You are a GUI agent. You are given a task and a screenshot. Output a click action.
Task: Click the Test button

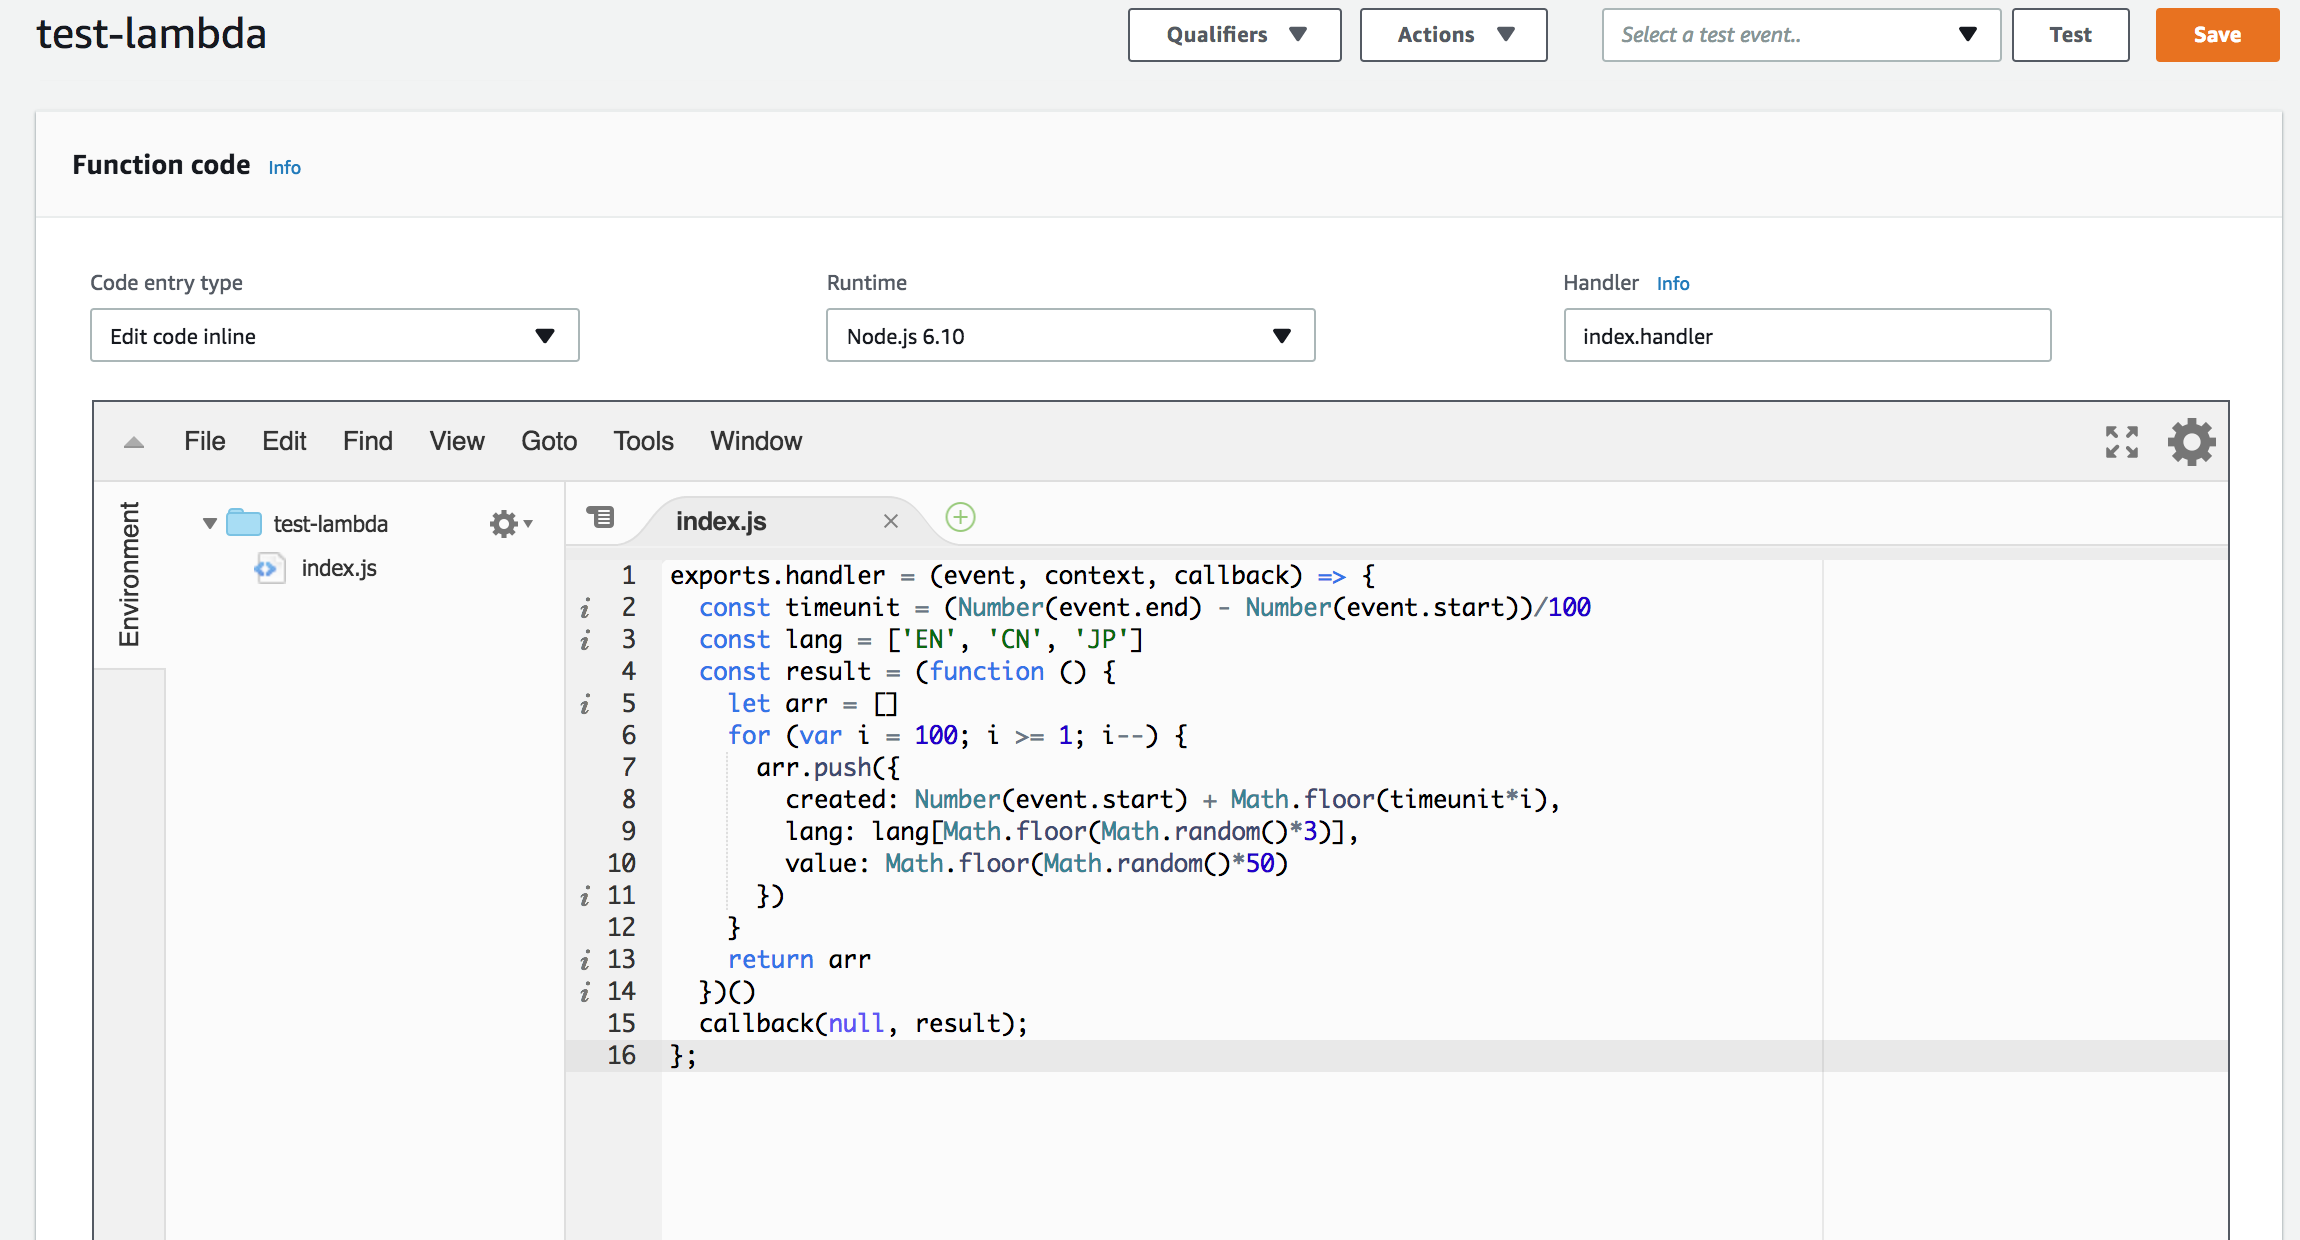[2070, 35]
